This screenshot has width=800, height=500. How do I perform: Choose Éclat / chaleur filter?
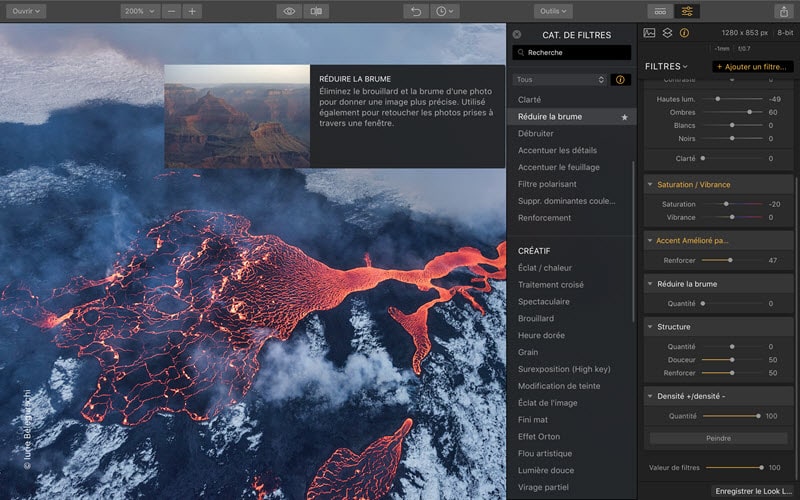point(544,267)
